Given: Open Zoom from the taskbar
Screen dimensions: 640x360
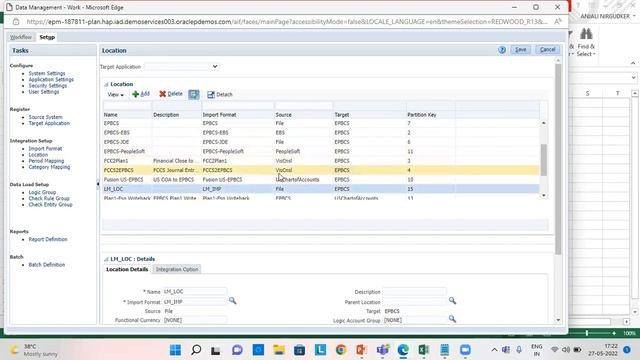Looking at the screenshot, I should click(465, 350).
